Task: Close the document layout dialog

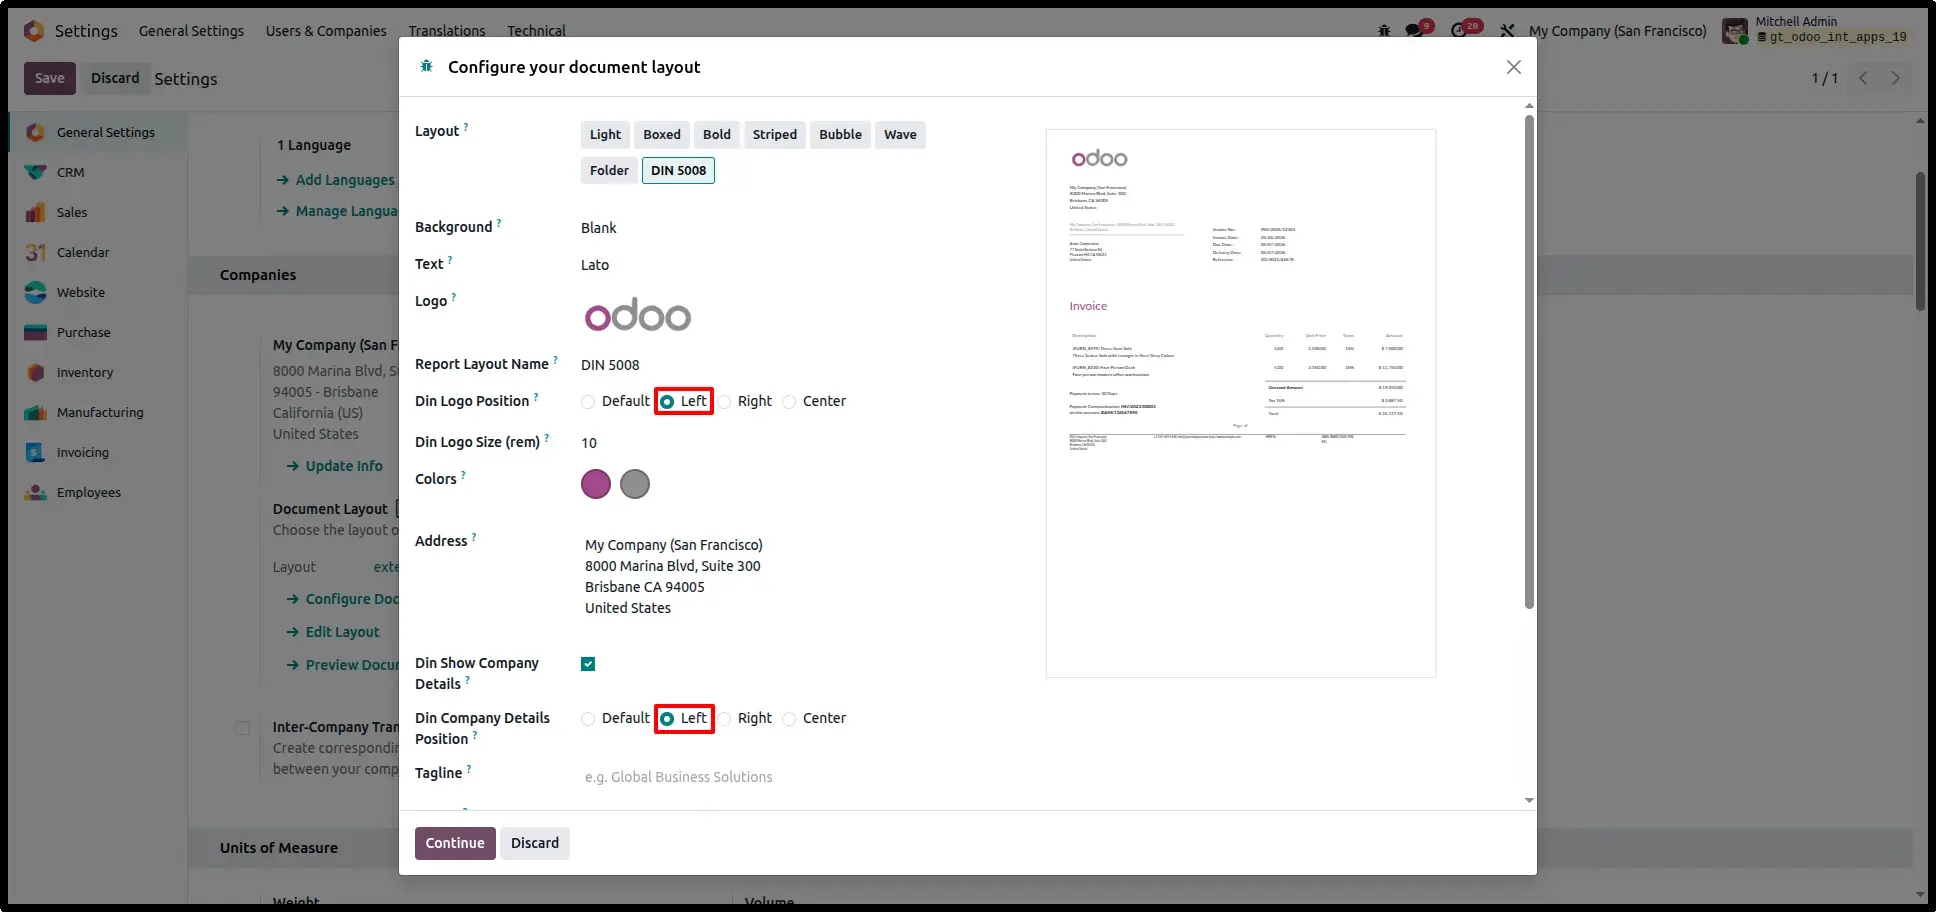Action: [1514, 67]
